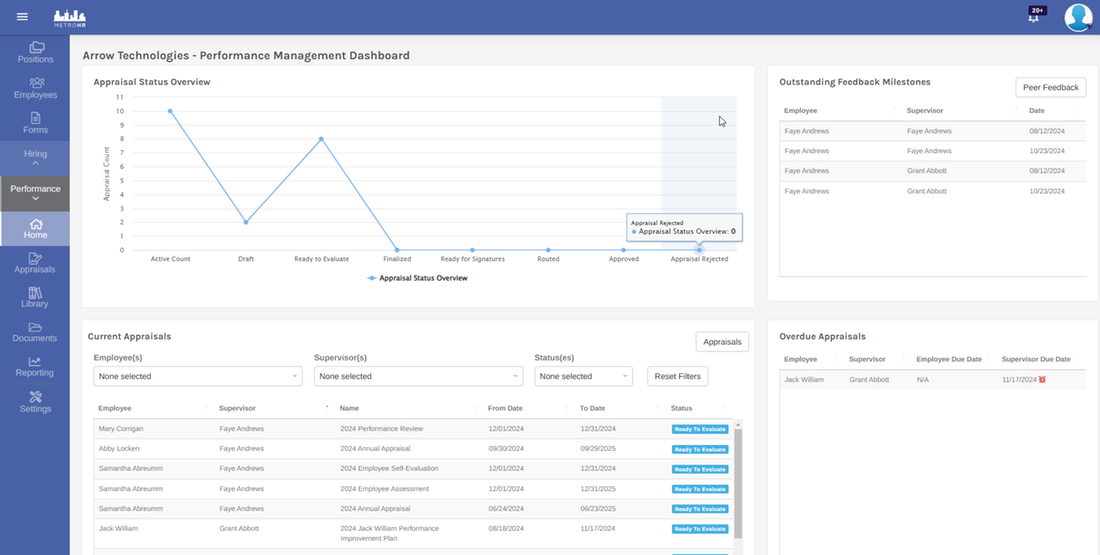Sort Current Appraisals by Employee column
The image size is (1100, 555).
[152, 408]
